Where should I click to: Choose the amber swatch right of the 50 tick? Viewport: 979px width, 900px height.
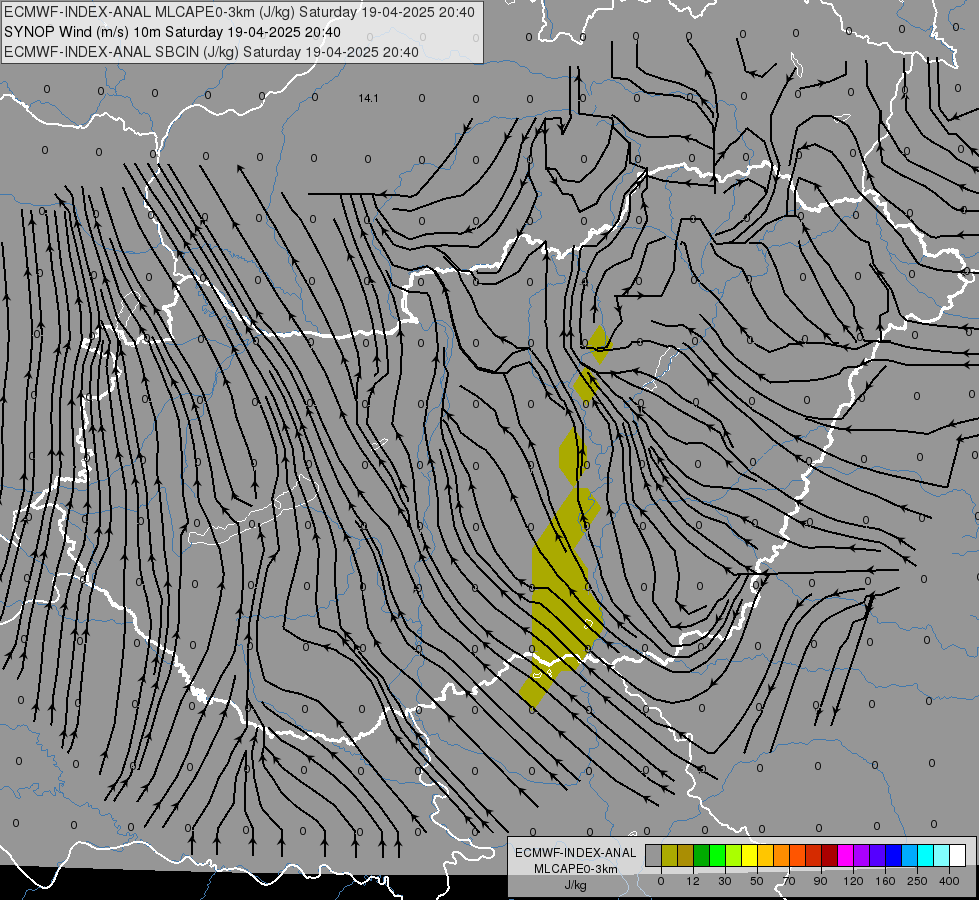[x=765, y=856]
